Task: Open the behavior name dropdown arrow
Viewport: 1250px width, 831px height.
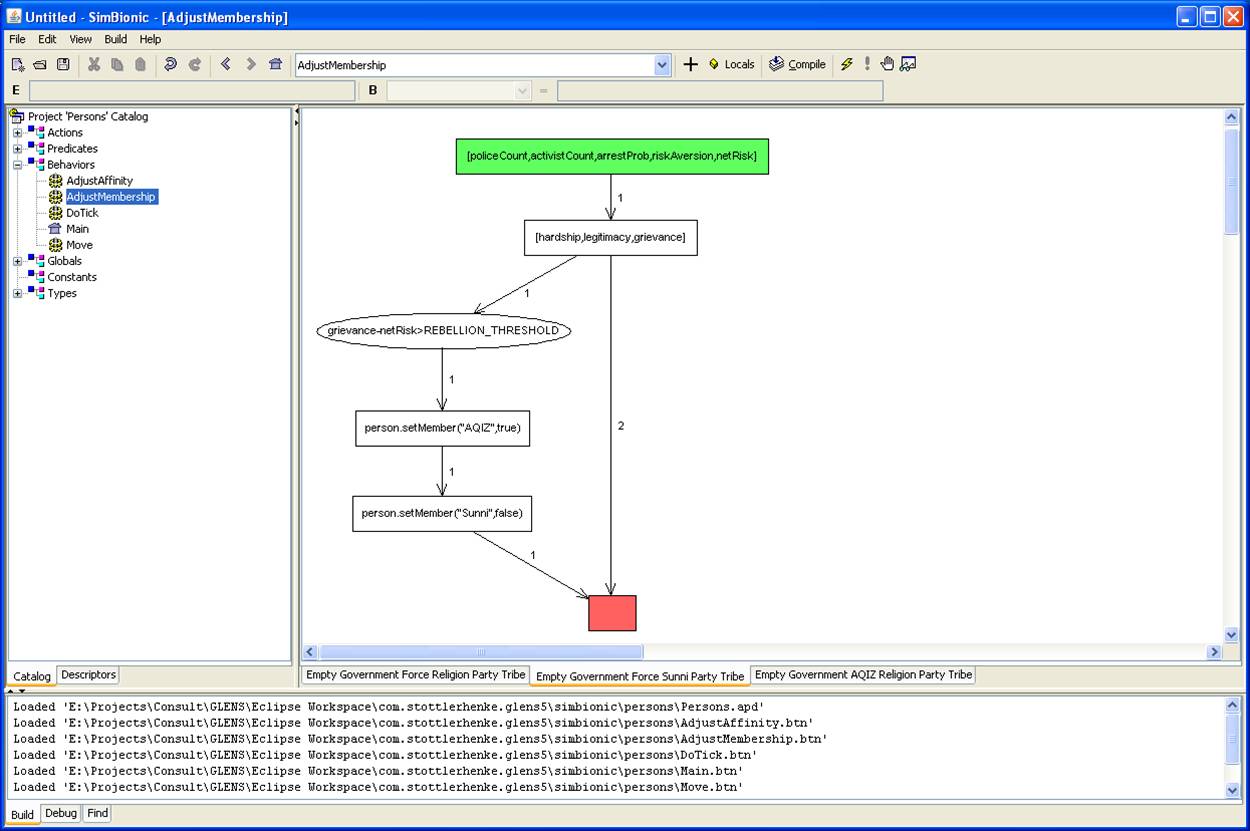Action: (662, 65)
